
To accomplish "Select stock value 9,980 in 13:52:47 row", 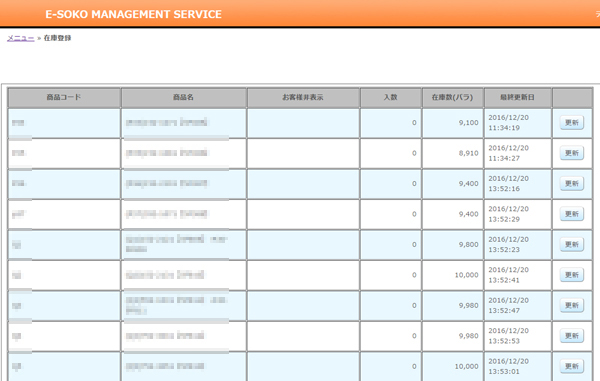I will 469,305.
